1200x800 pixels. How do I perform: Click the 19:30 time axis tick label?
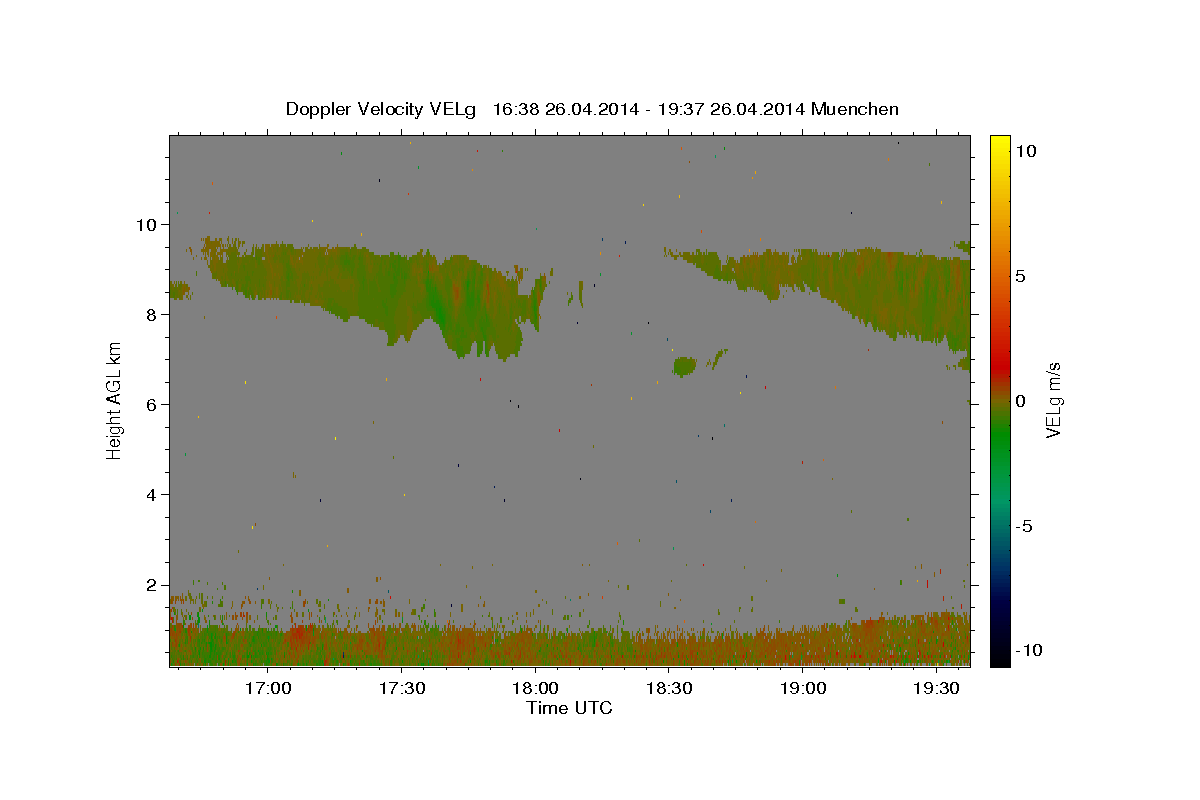tap(937, 689)
